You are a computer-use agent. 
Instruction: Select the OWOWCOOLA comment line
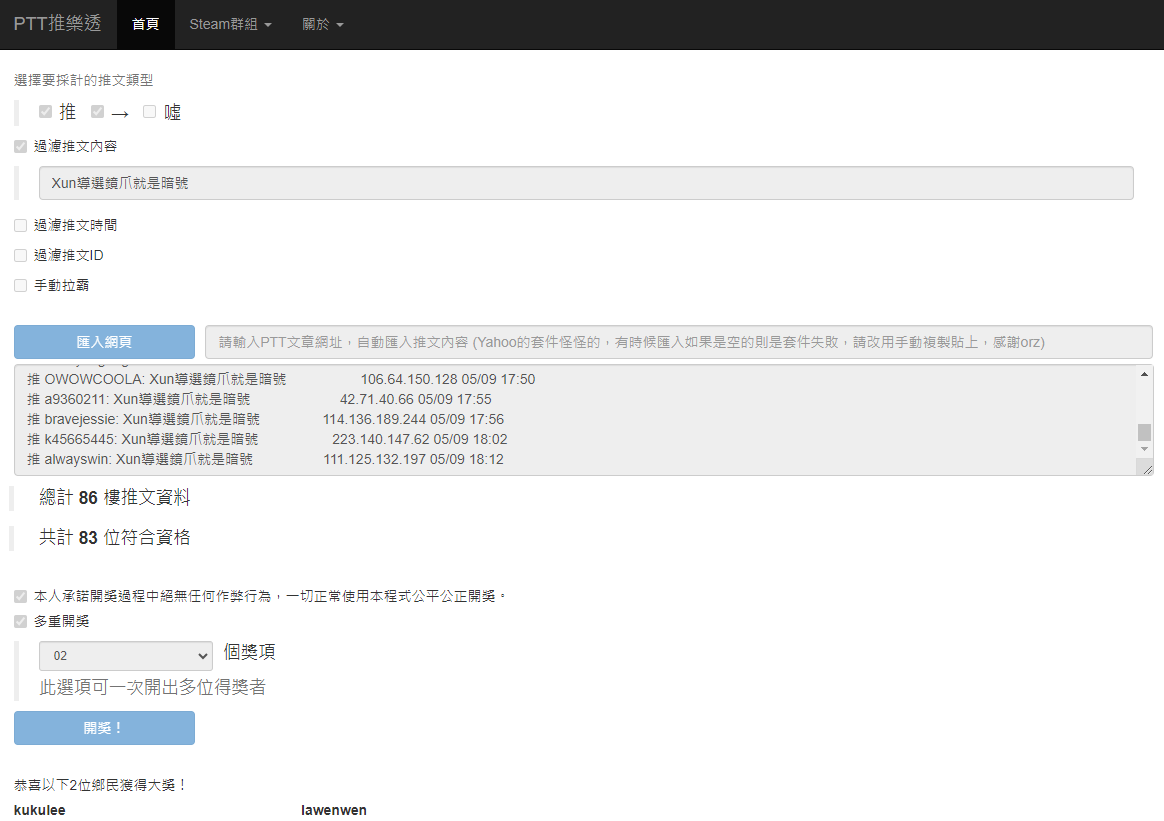281,379
